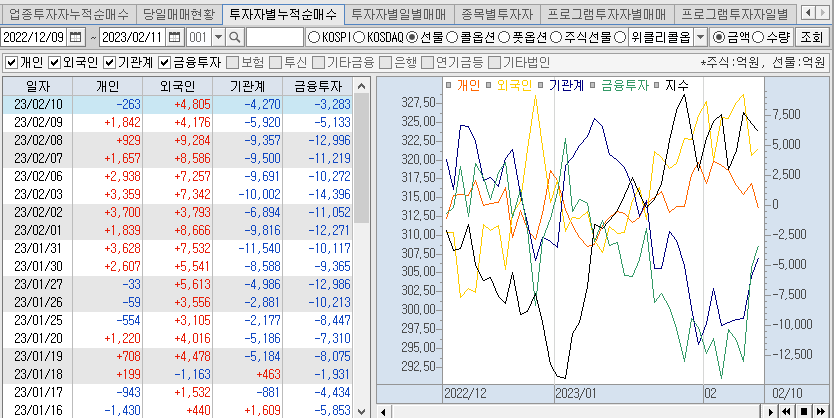Toggle the 개인 checkbox
This screenshot has height=418, width=834.
click(11, 63)
